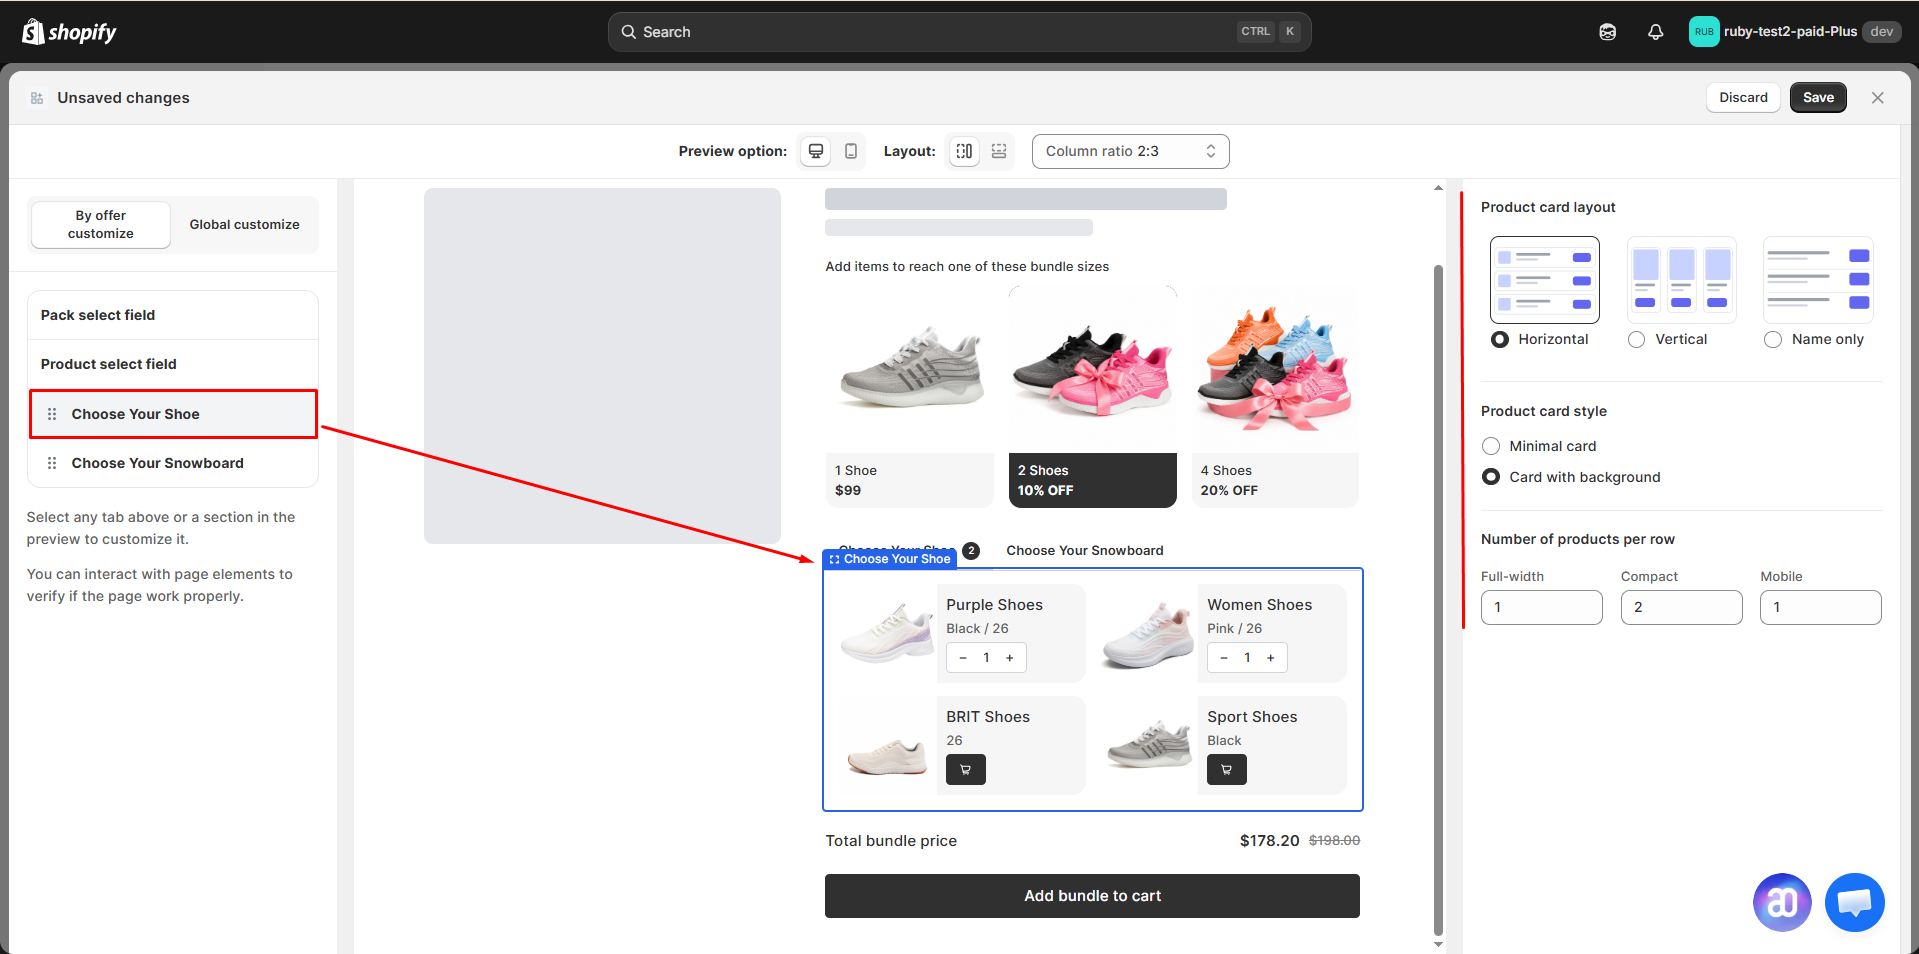Open the Choose Your Snowboard preview tab
The height and width of the screenshot is (954, 1919).
[x=1085, y=550]
